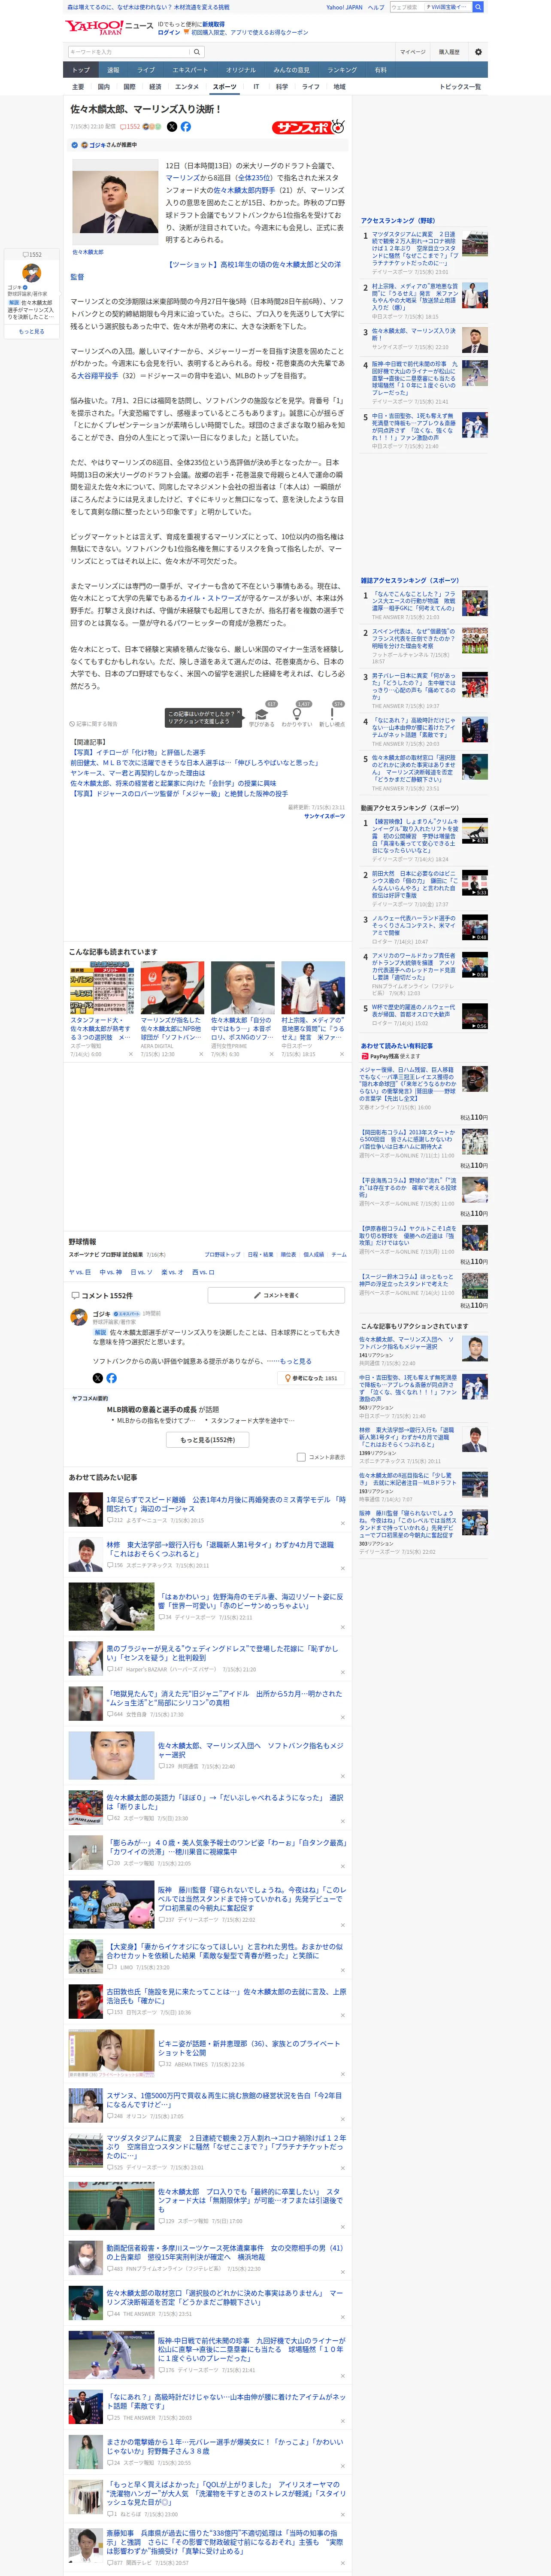Open the 1552 comment count beside article date
Image resolution: width=551 pixels, height=2576 pixels.
131,127
